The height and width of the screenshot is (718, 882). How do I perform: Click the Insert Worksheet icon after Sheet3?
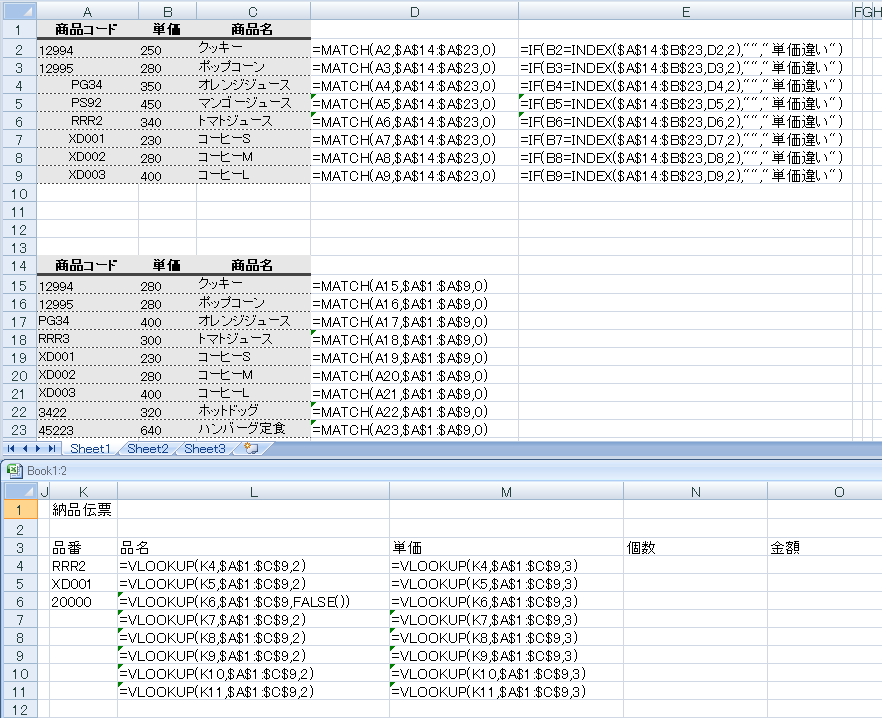coord(251,449)
